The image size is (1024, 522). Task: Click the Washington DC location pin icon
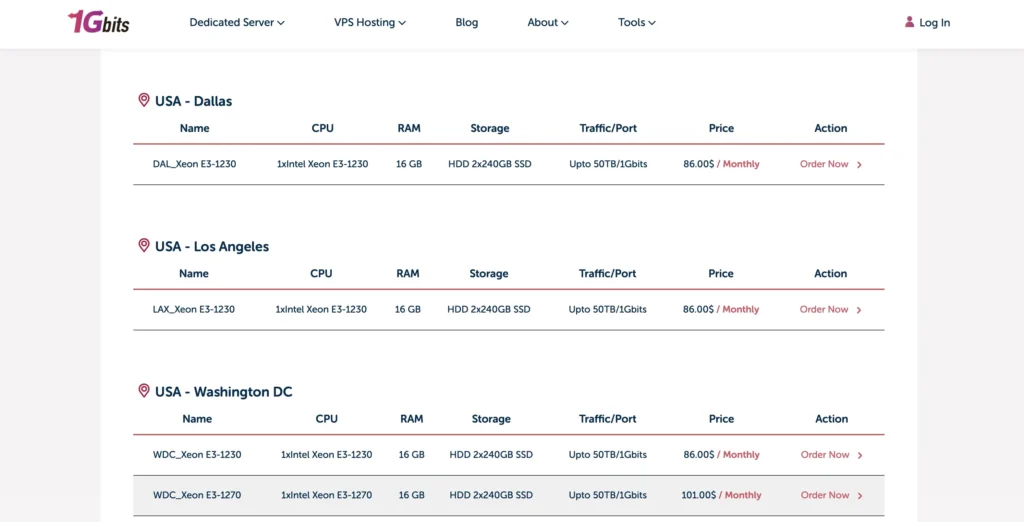144,391
